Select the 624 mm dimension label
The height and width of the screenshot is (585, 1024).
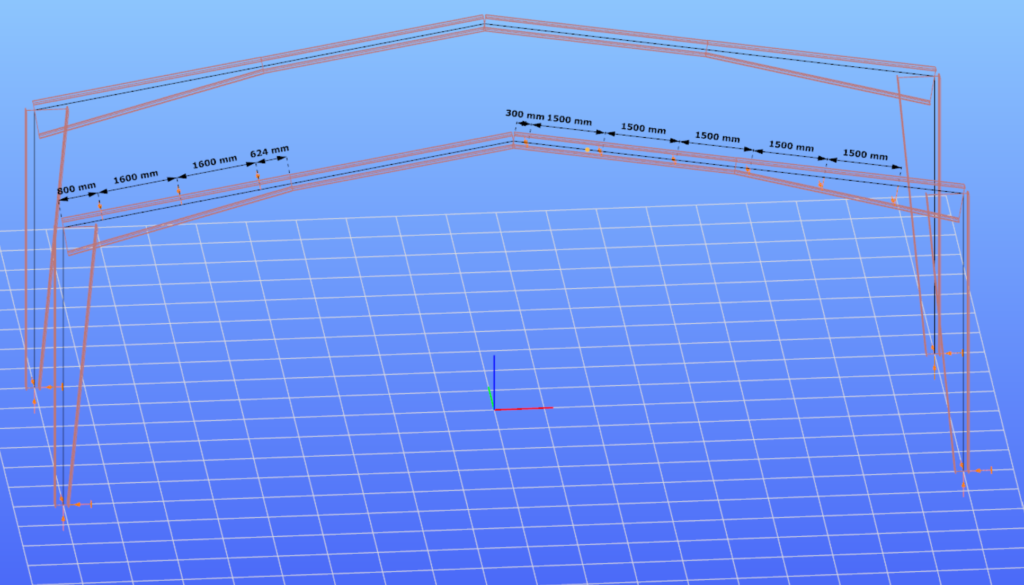point(269,152)
